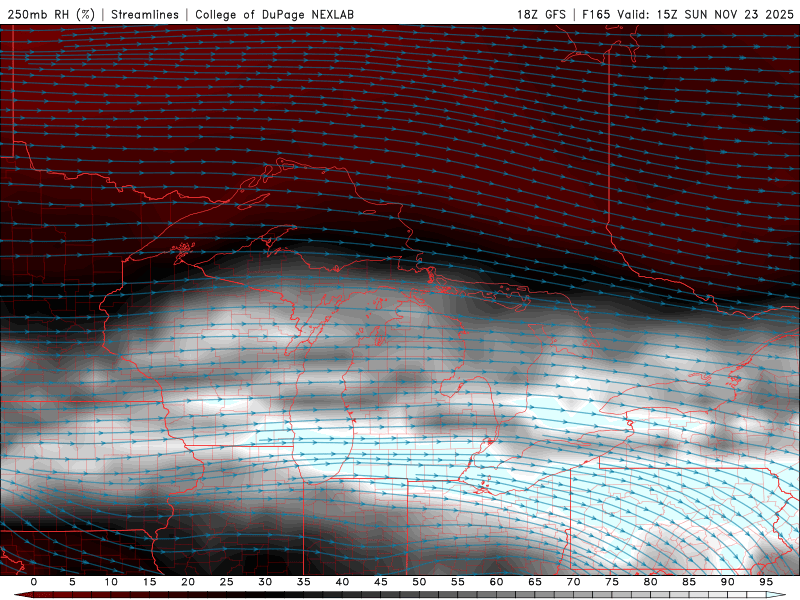Click the colorbar label "20"
Viewport: 800px width, 600px height.
pyautogui.click(x=188, y=582)
